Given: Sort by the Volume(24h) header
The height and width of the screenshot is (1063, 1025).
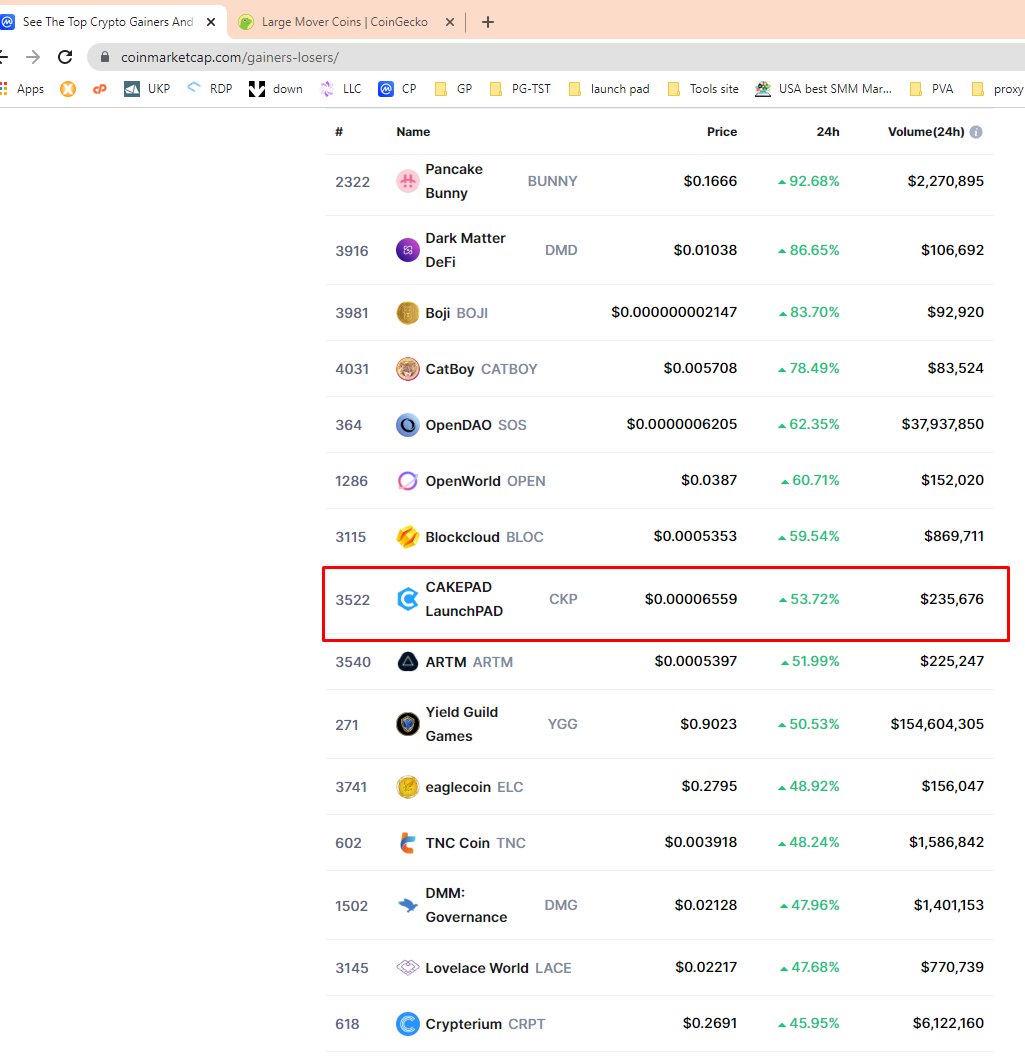Looking at the screenshot, I should 926,132.
